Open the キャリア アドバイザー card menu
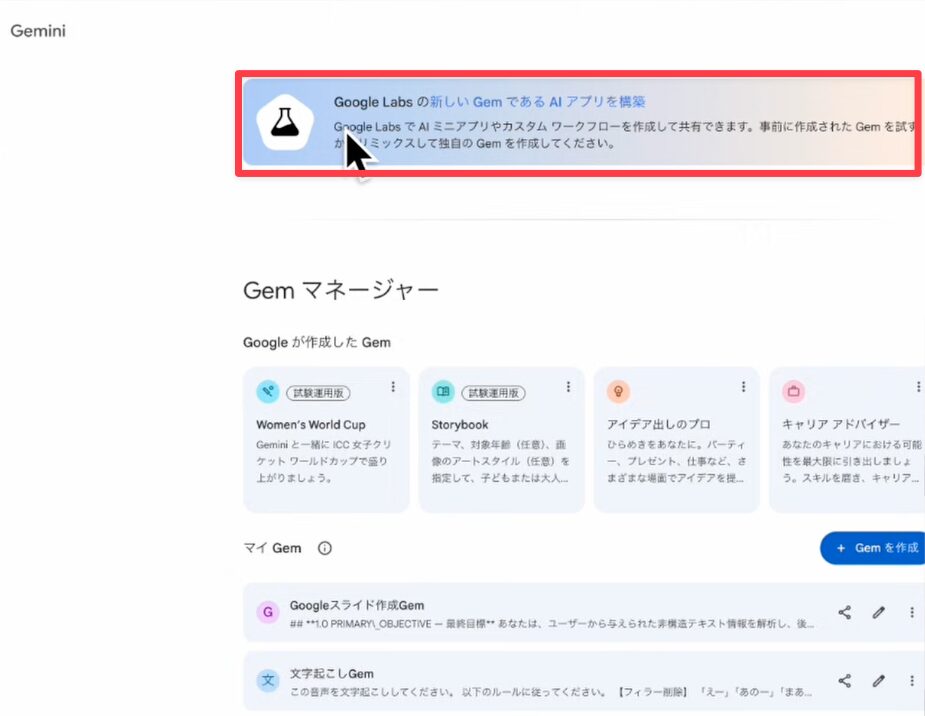The image size is (925, 716). click(x=918, y=387)
